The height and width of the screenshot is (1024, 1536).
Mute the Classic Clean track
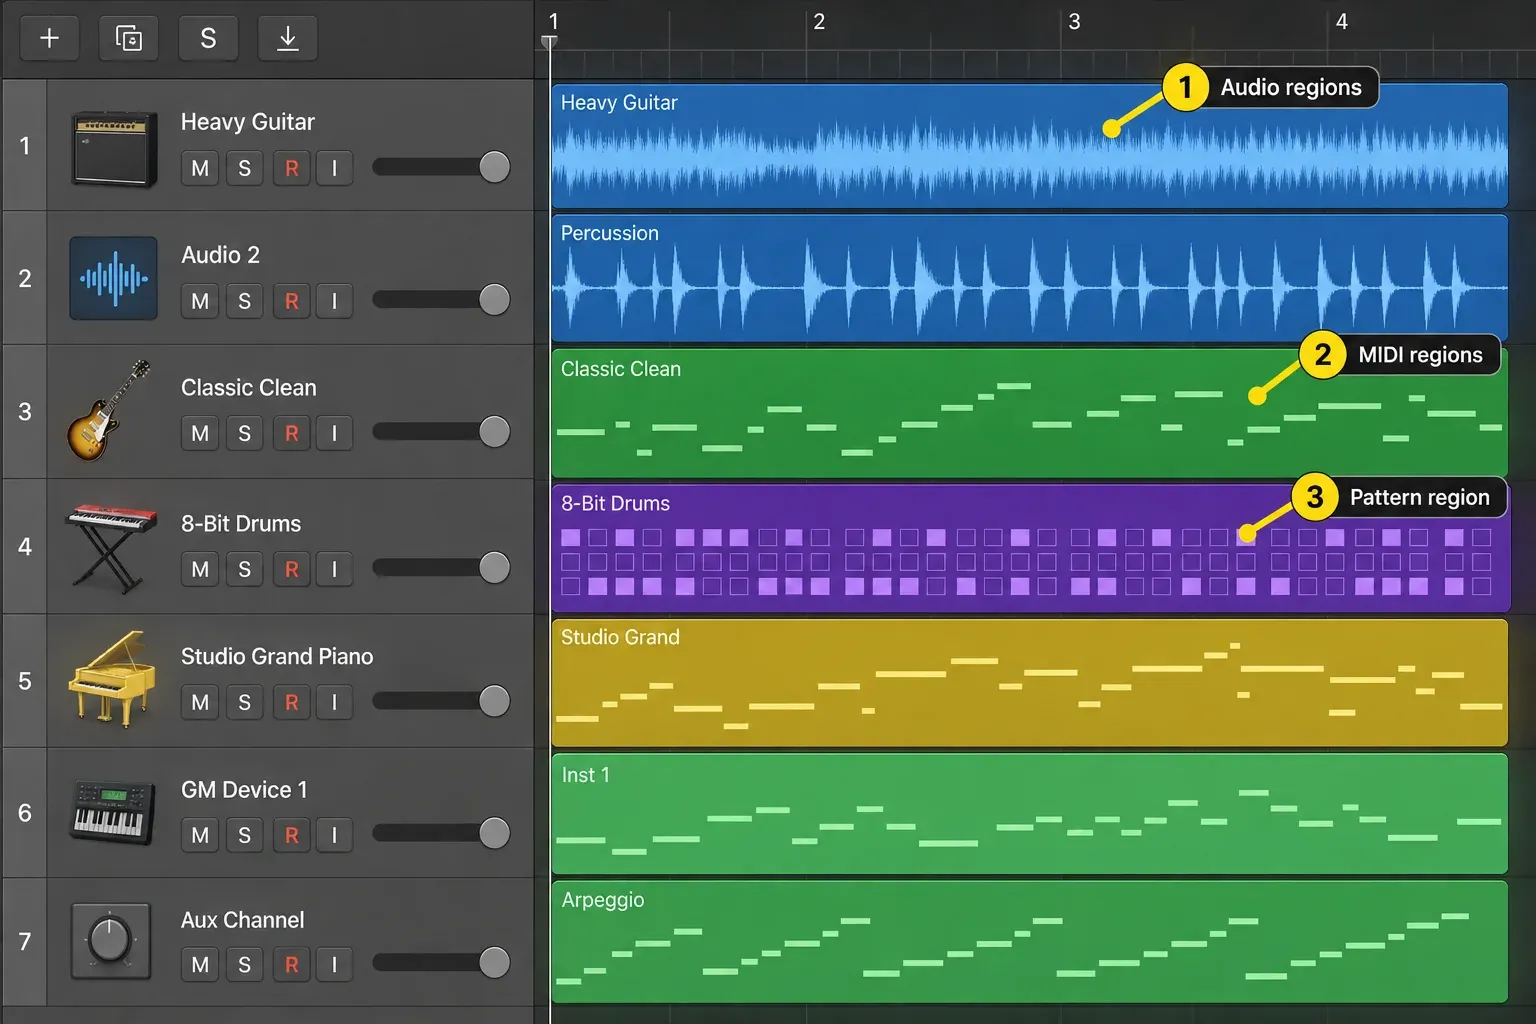[x=200, y=433]
